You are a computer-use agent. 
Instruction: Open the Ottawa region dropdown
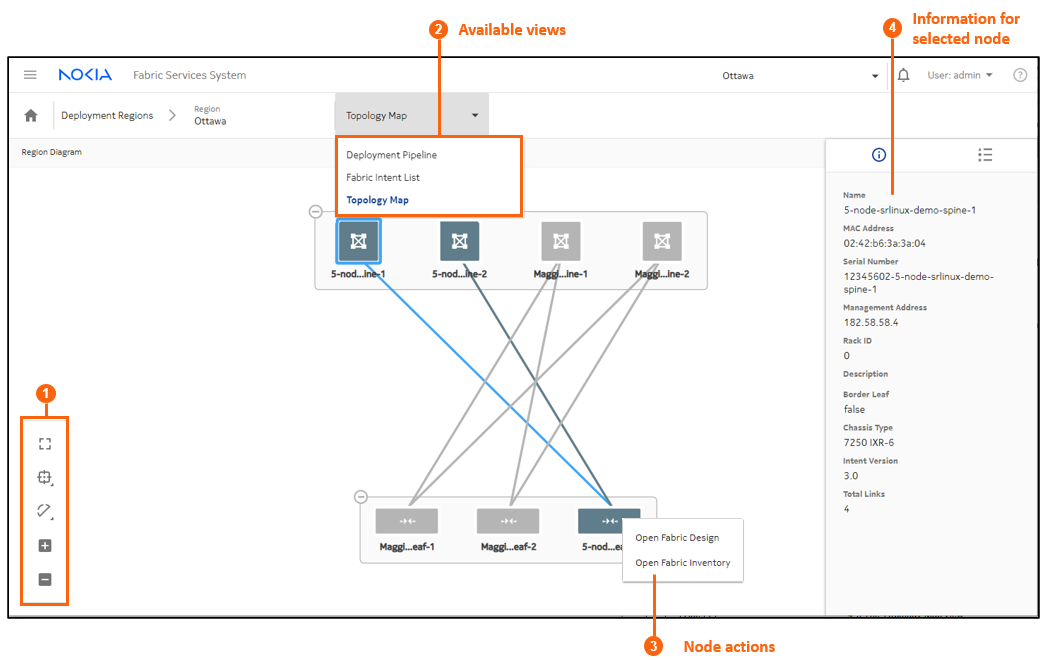[799, 75]
